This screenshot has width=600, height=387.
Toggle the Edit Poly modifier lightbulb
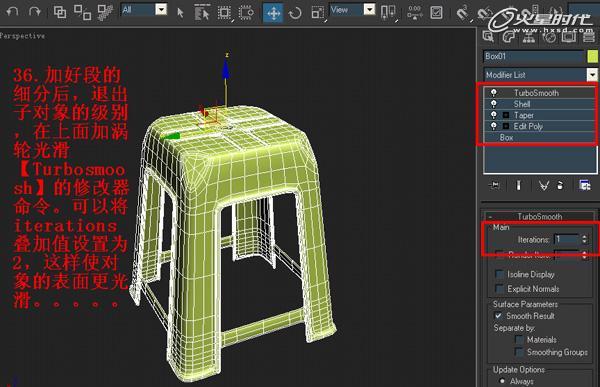pos(494,126)
